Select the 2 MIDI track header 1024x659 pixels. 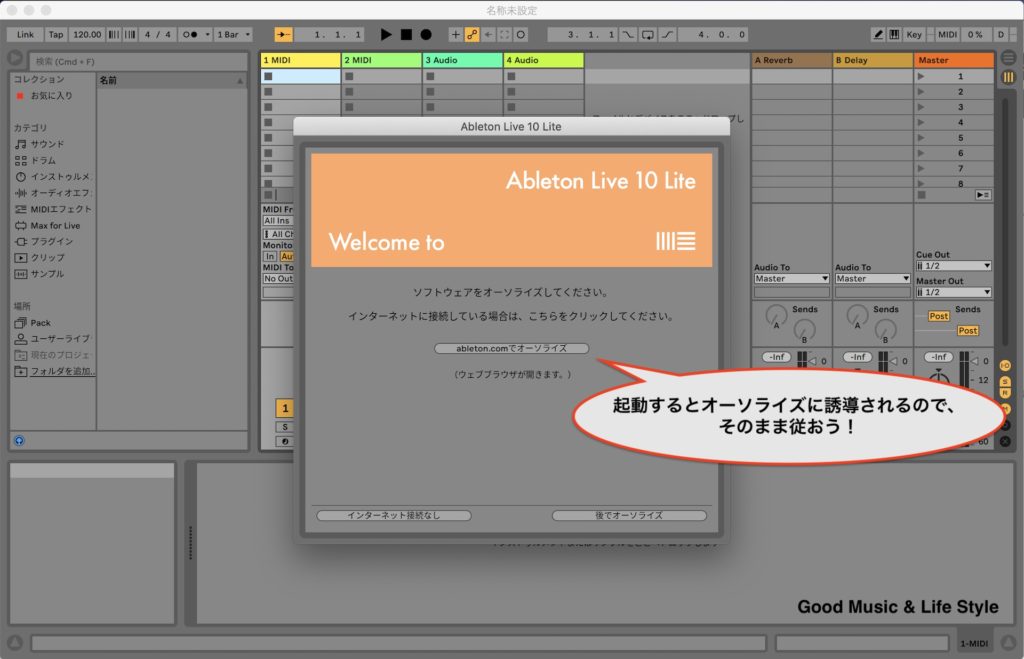382,60
